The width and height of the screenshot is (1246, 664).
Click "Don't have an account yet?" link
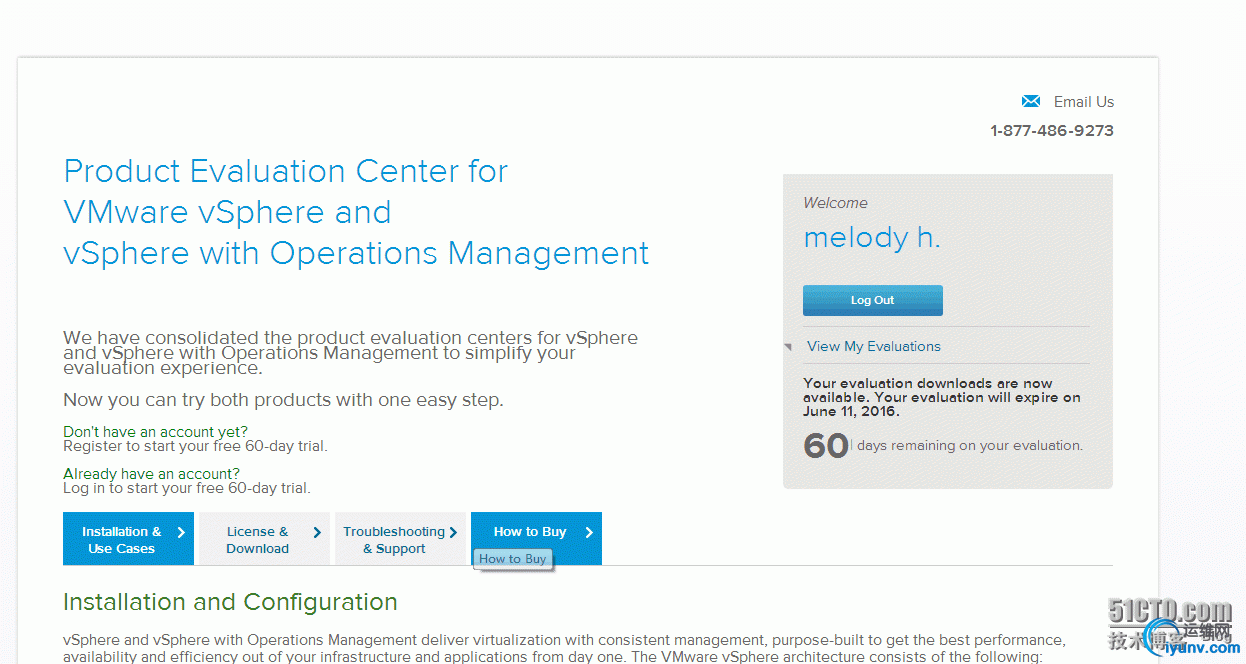155,432
